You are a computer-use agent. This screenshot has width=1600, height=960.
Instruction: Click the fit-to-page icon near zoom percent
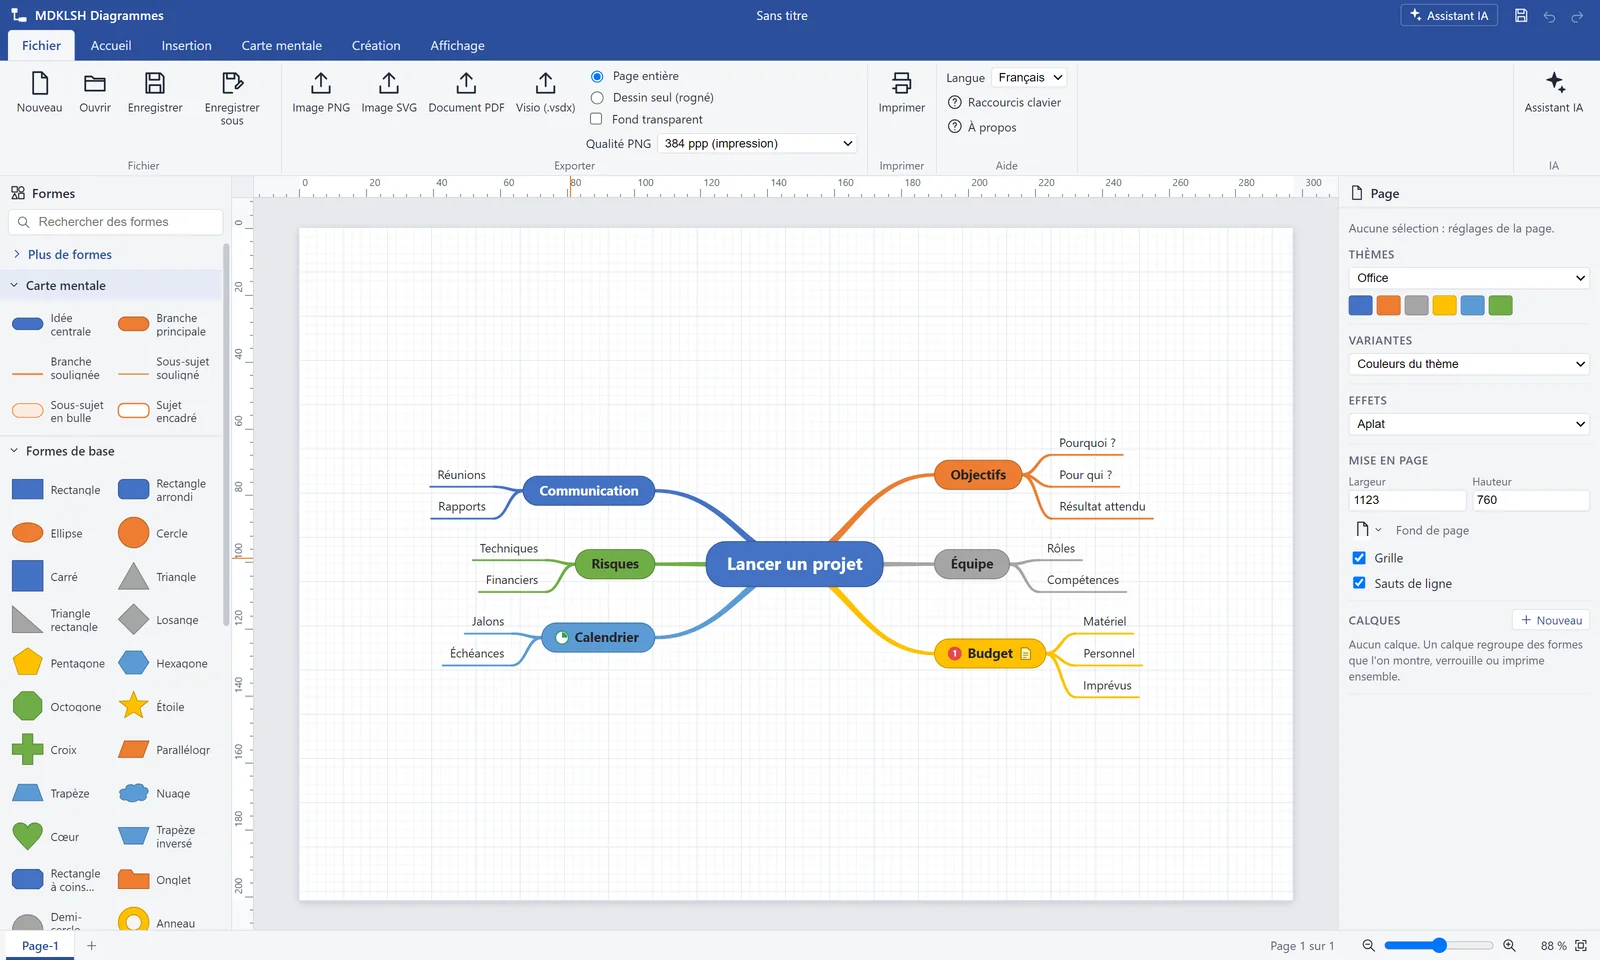[1581, 945]
